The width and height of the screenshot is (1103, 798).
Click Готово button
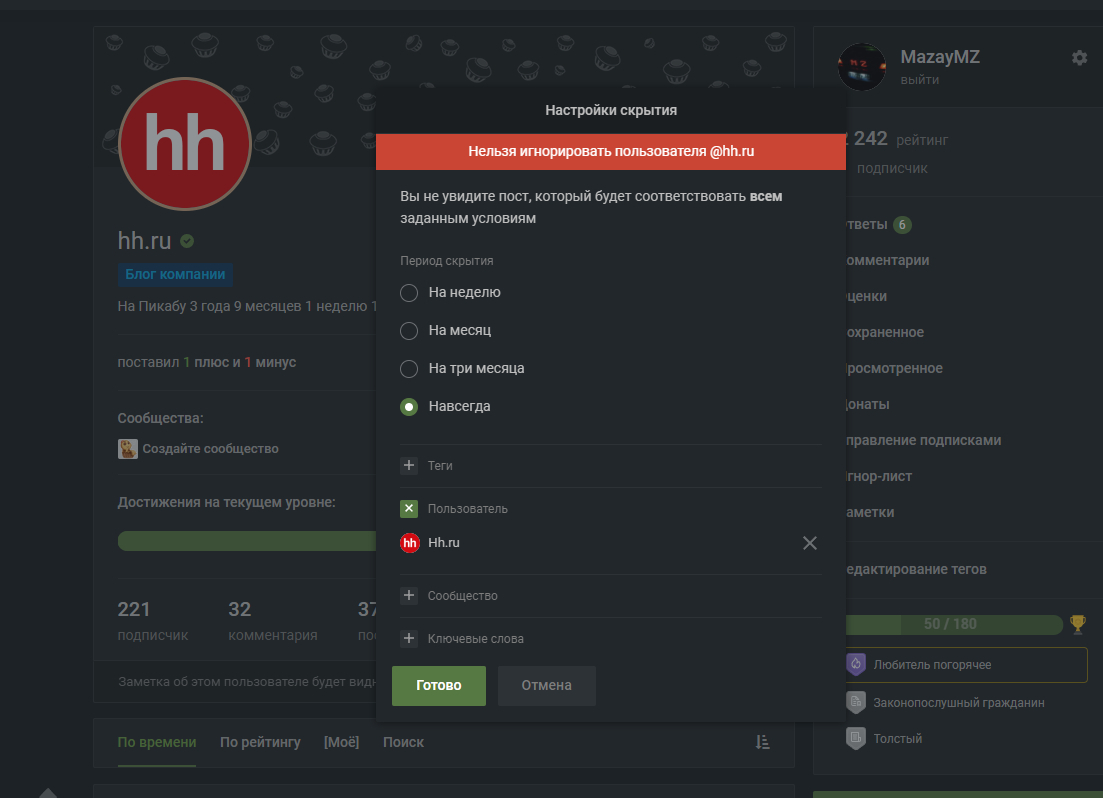[x=439, y=685]
